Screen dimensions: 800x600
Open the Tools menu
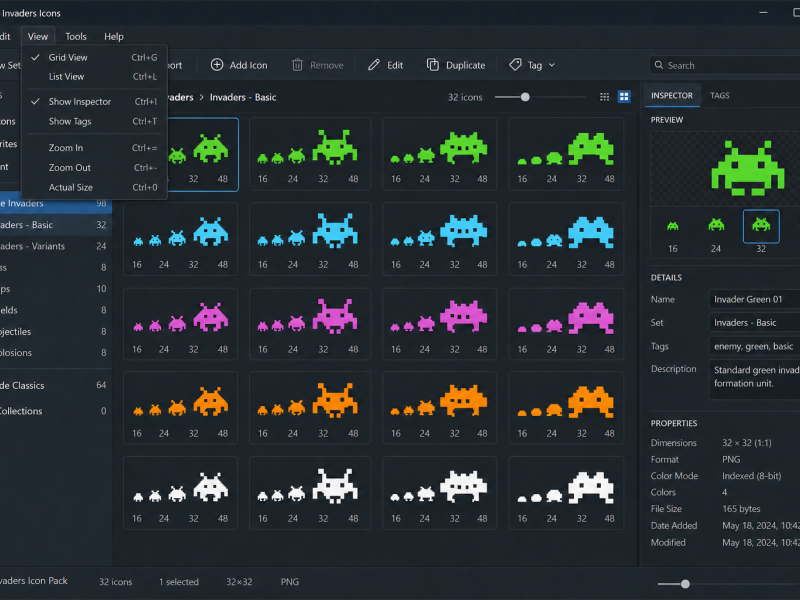click(76, 36)
